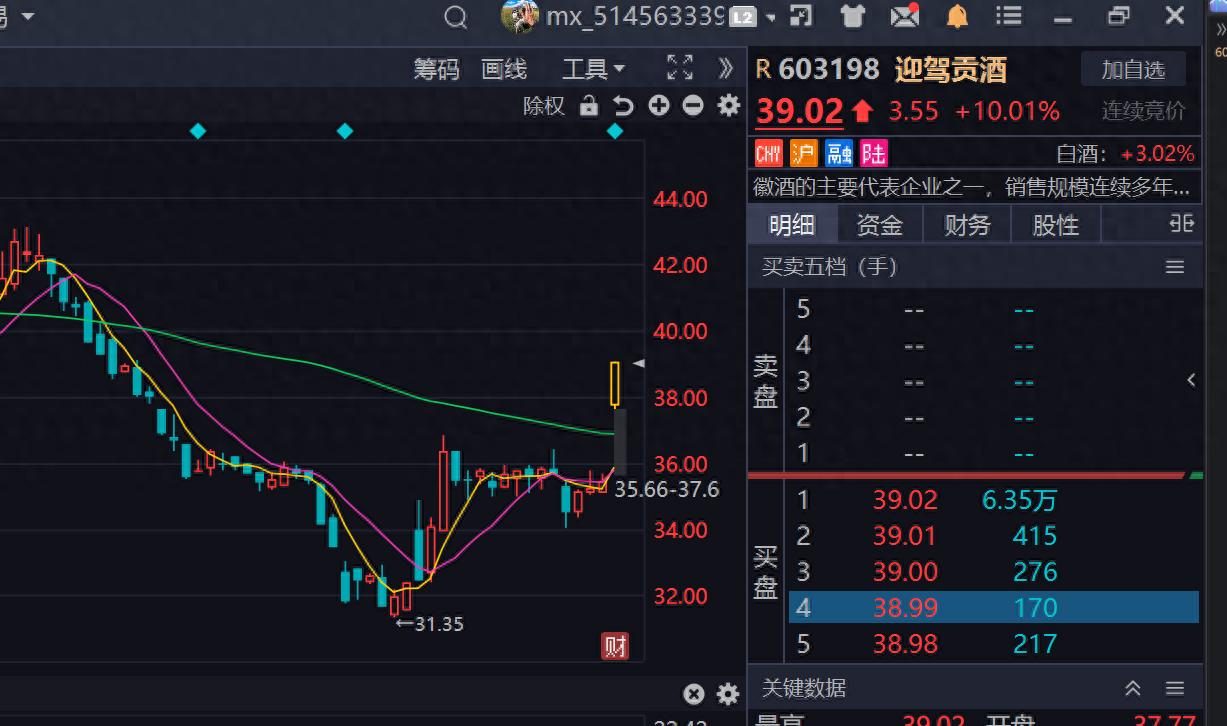Expand the double-chevron toolbar overflow

(727, 68)
